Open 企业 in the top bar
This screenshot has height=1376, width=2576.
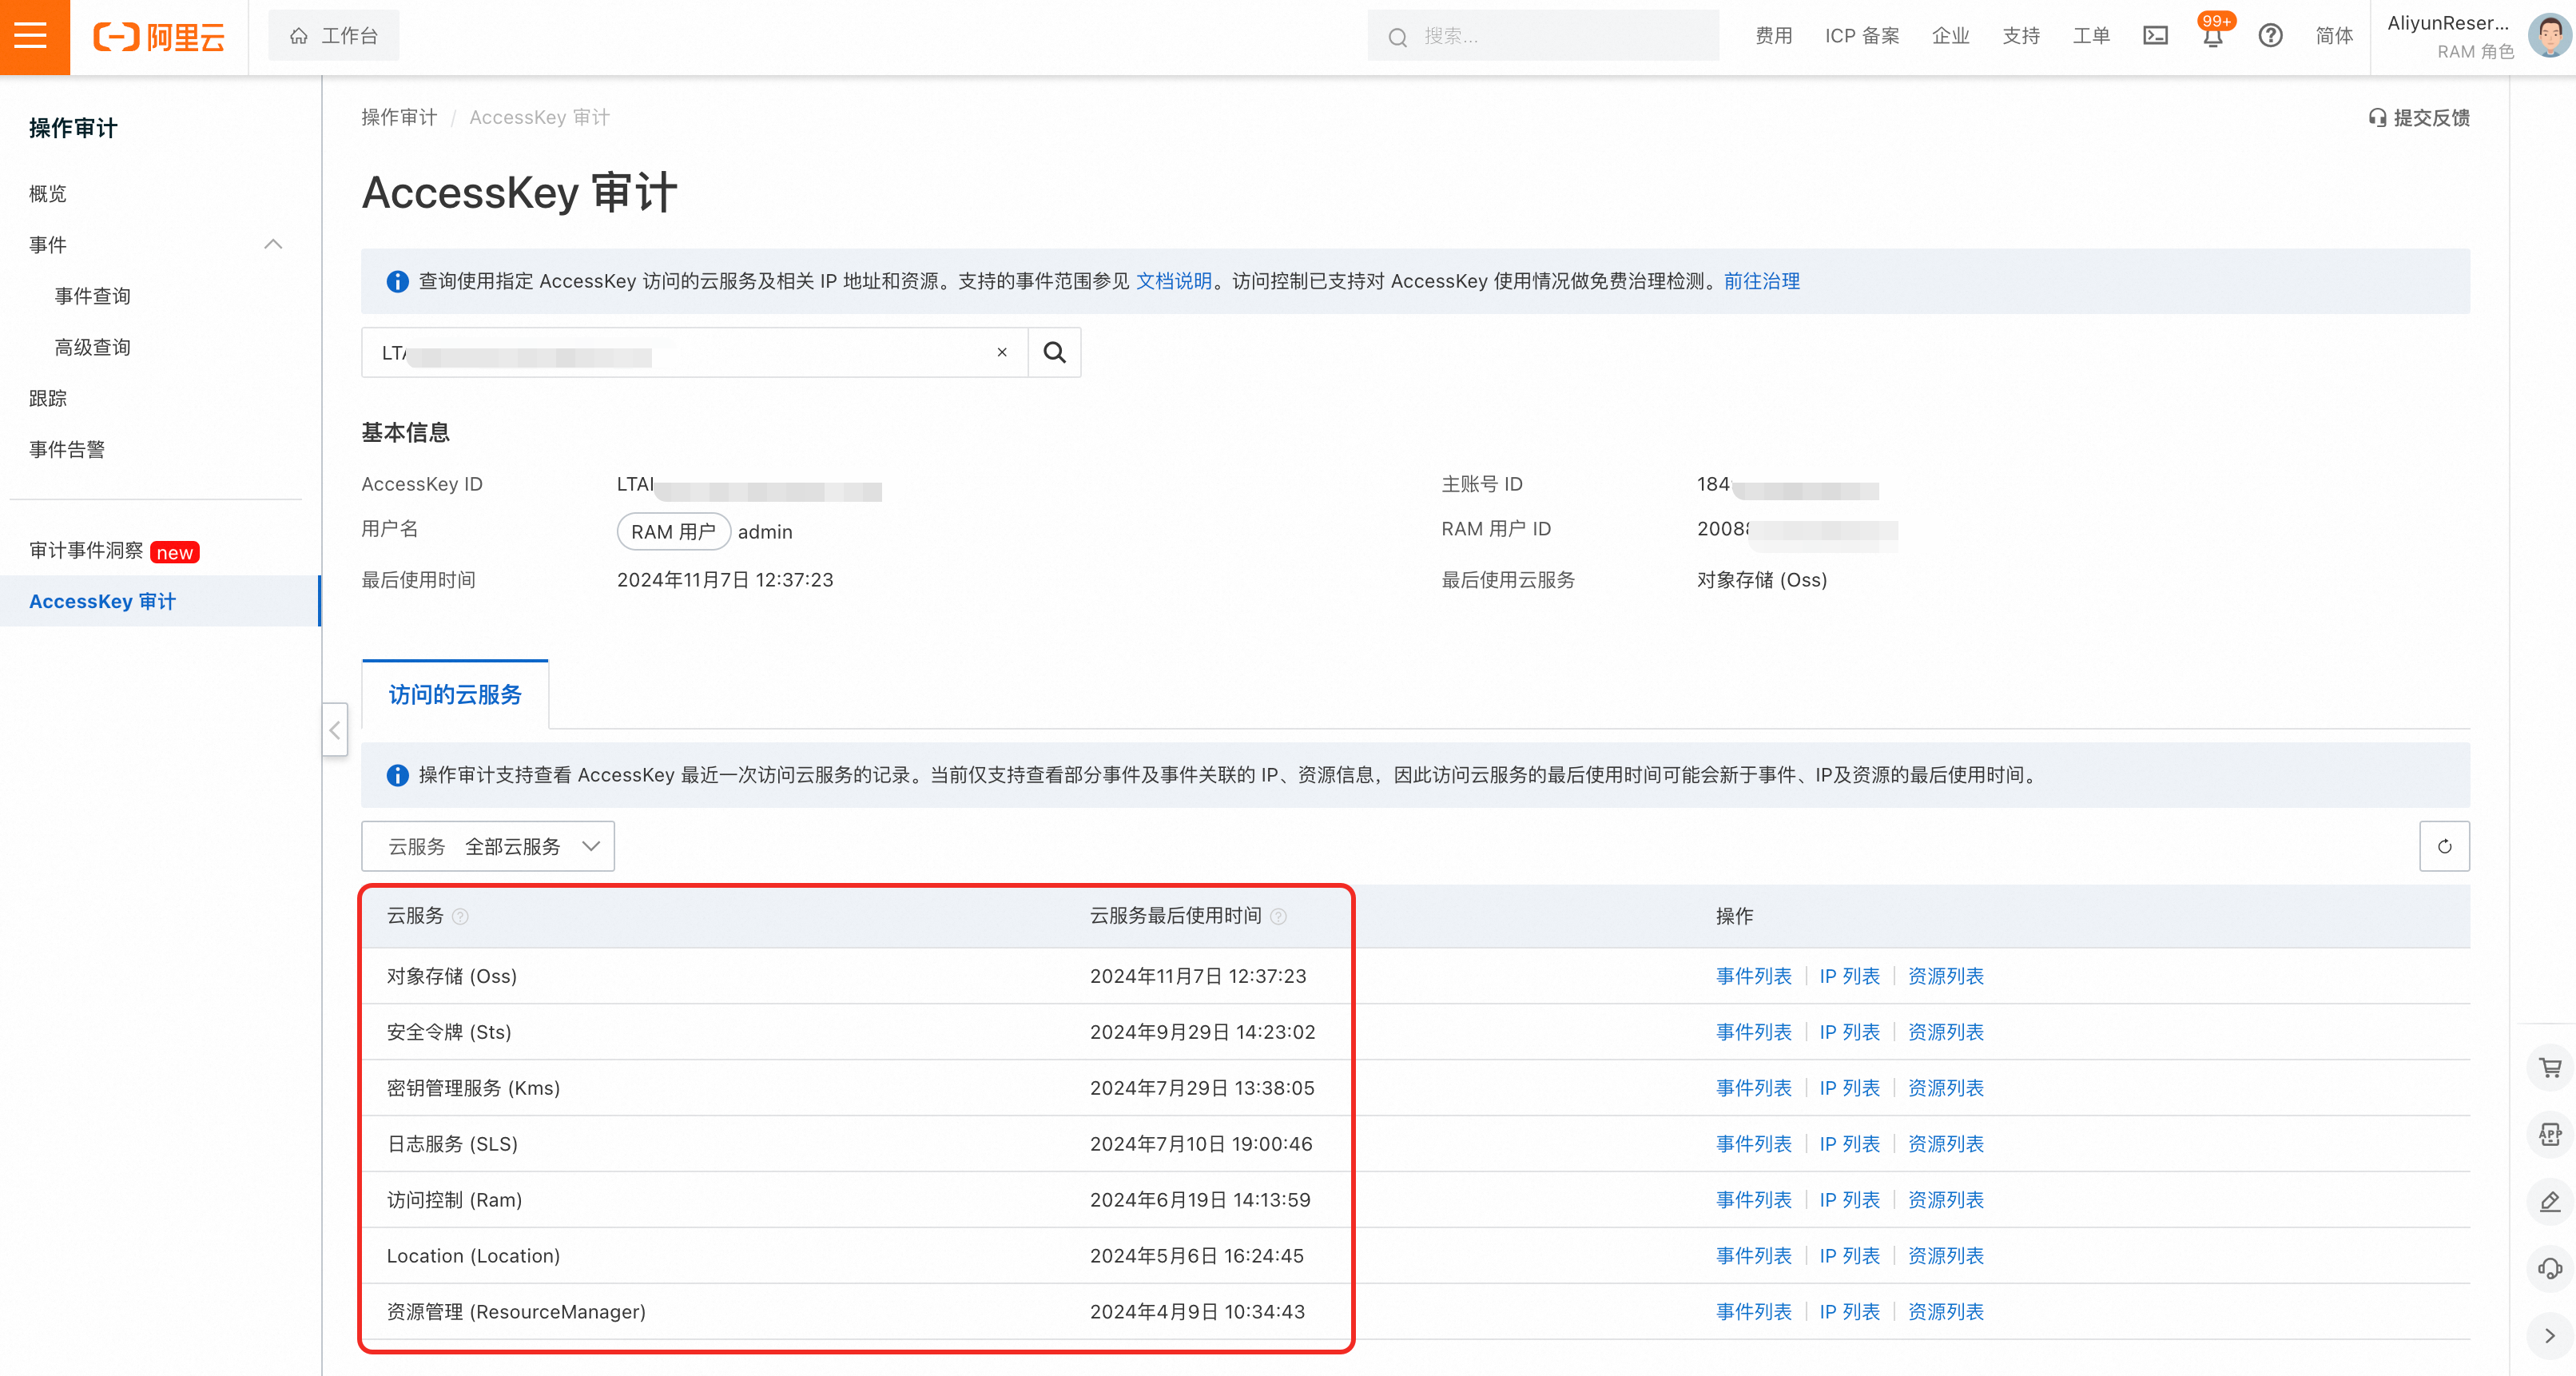point(1951,36)
